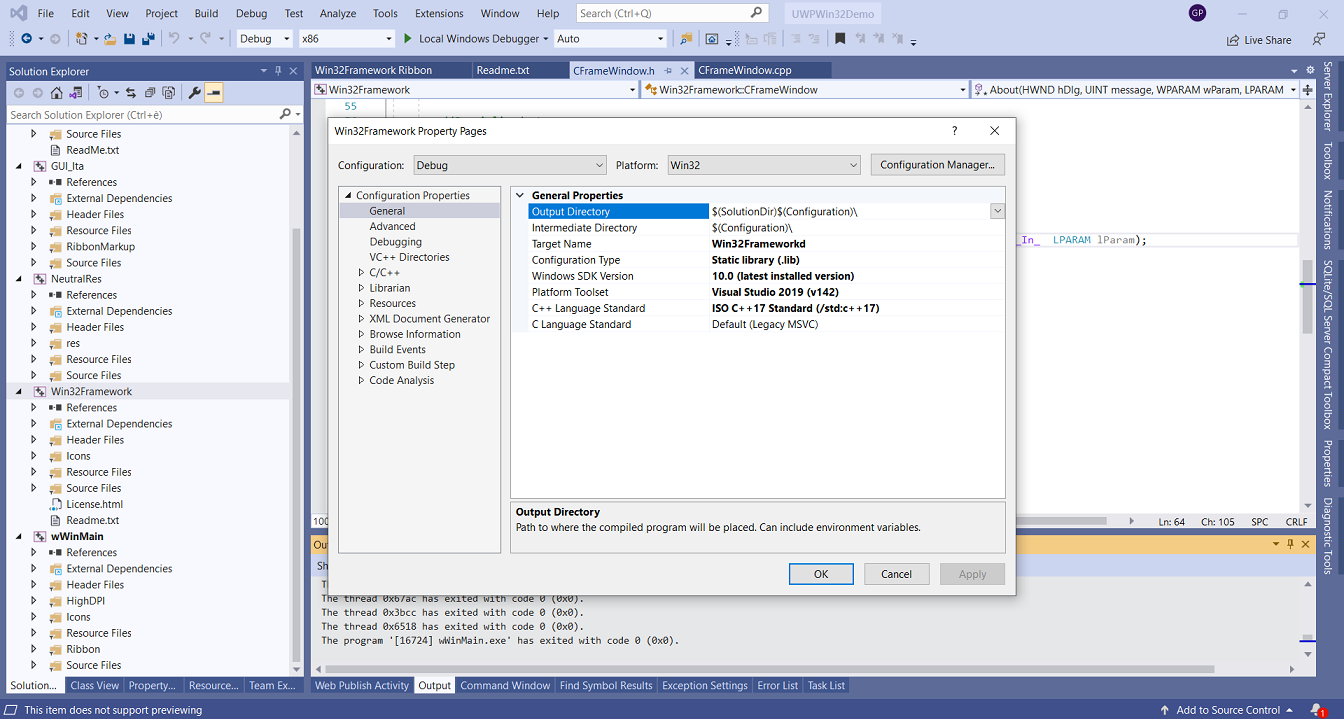
Task: Open the Server Explorer side tab
Action: (1328, 96)
